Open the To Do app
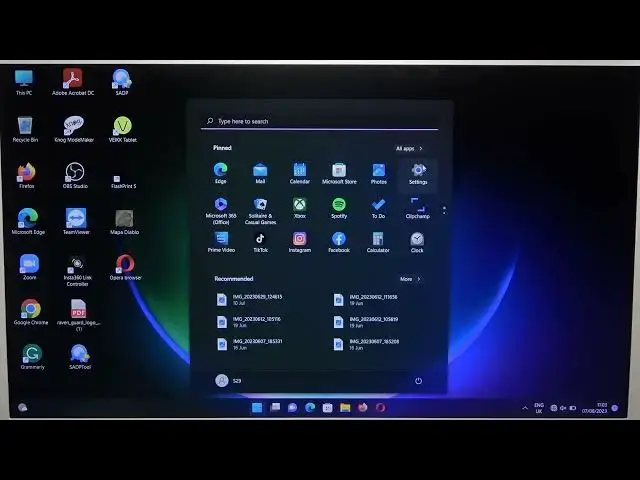Screen dimensions: 640x480 pos(378,208)
